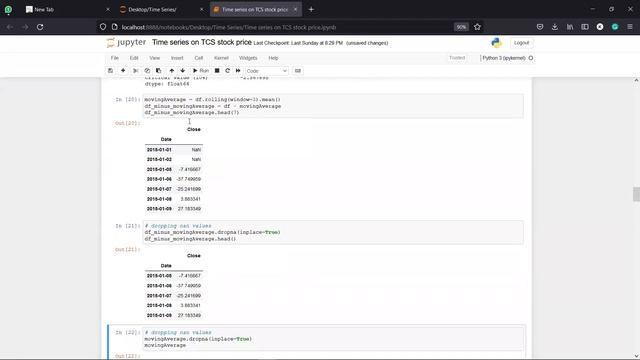The image size is (640, 360).
Task: Open the View menu
Action: click(x=155, y=58)
